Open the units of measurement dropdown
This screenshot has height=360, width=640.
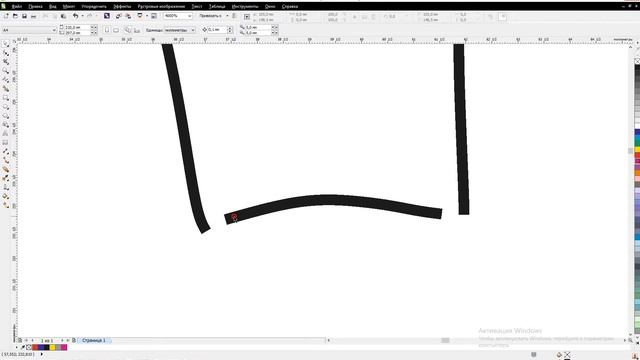pos(192,30)
